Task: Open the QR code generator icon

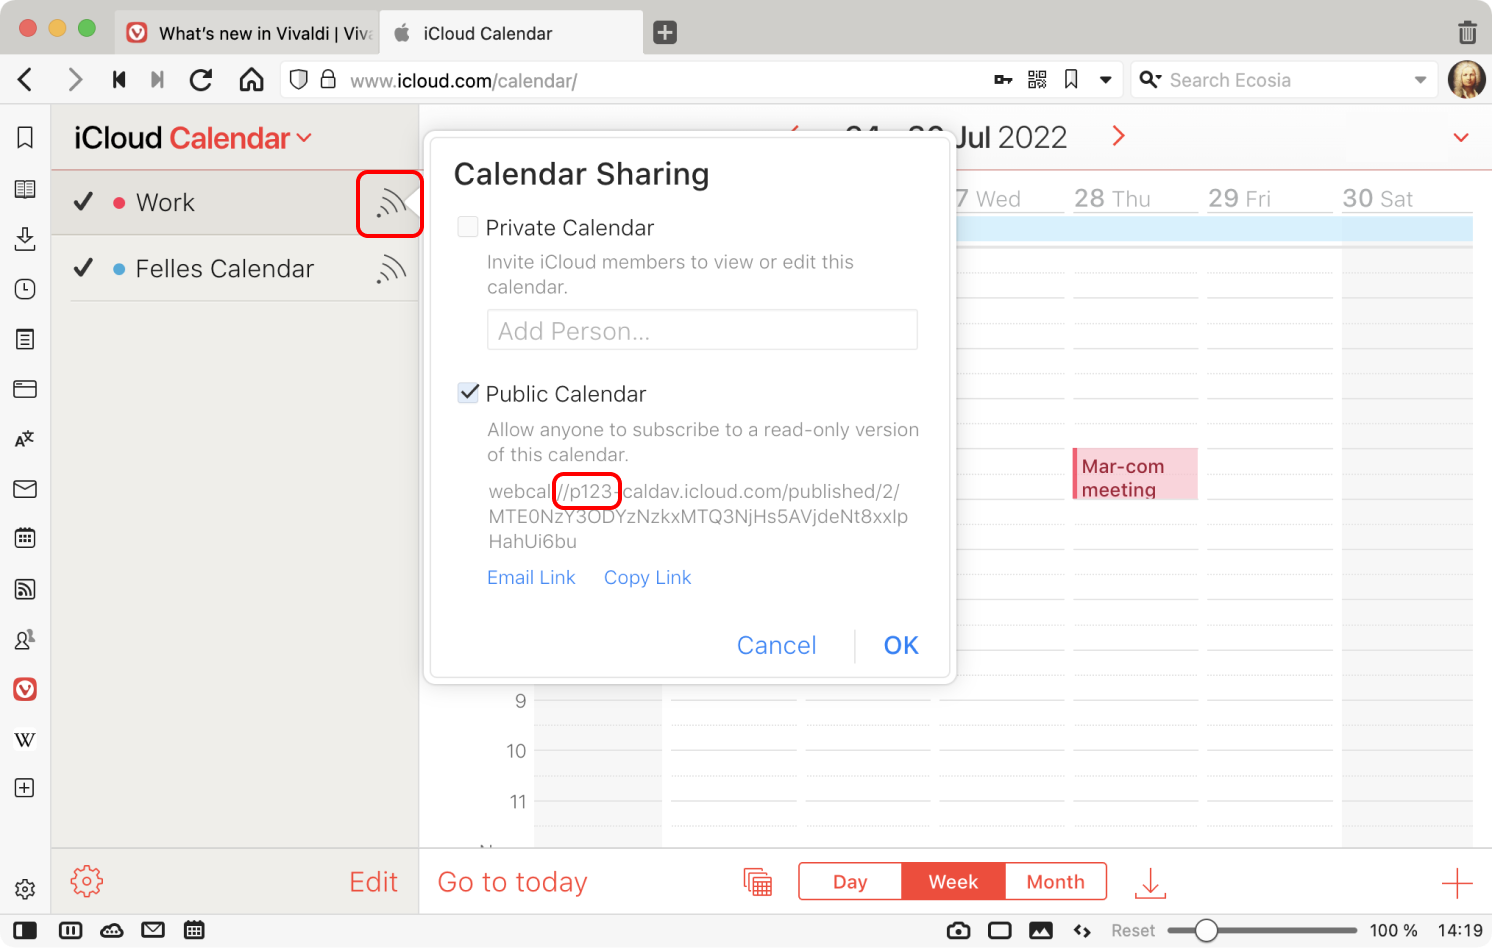Action: pyautogui.click(x=1037, y=80)
